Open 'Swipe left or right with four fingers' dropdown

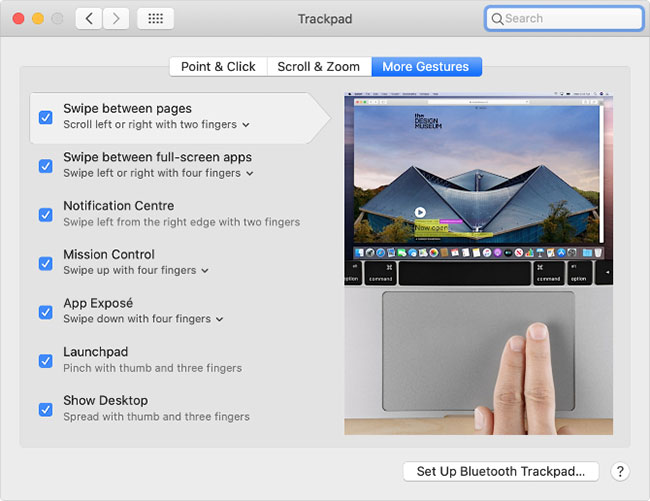[158, 173]
